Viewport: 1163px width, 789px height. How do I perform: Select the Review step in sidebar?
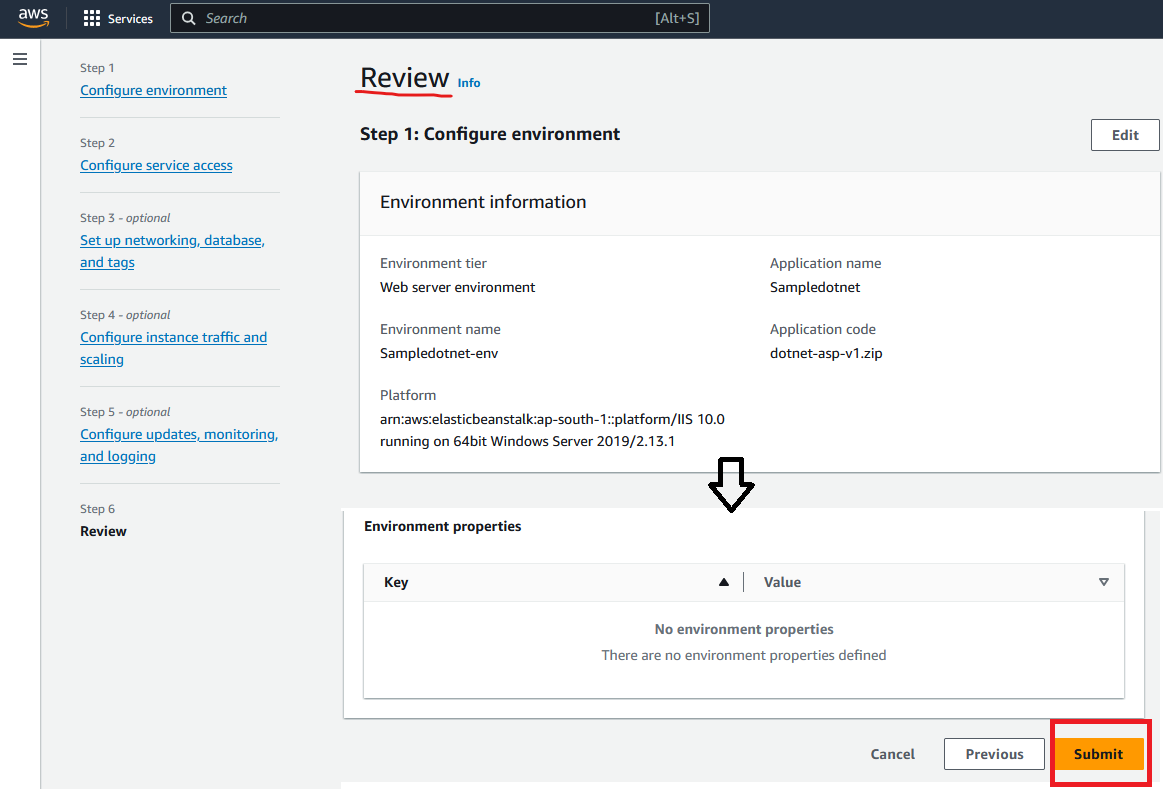point(103,531)
